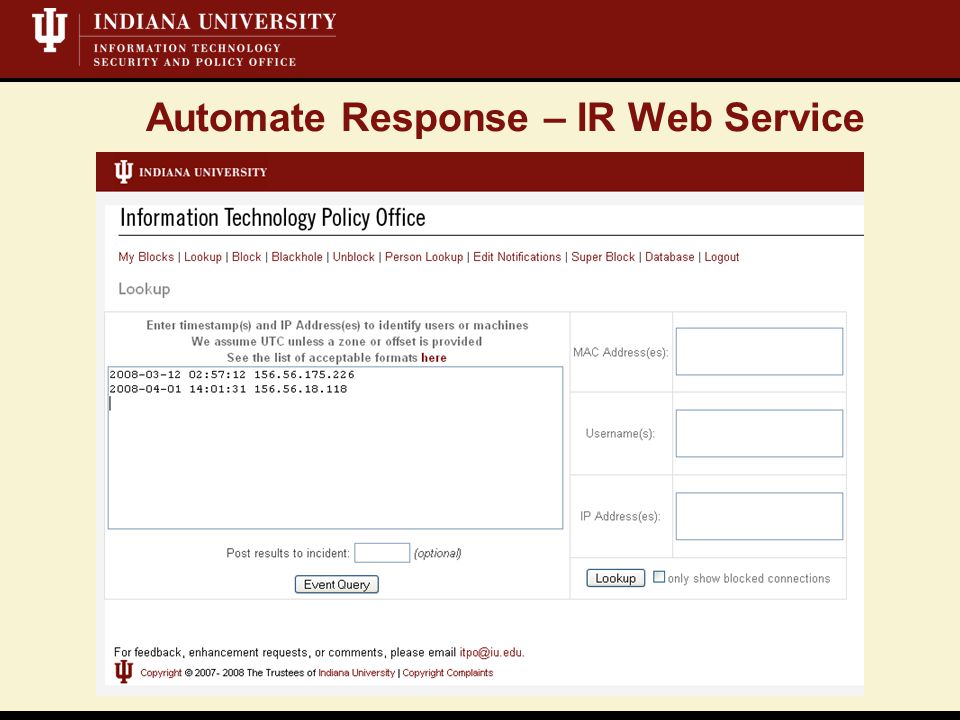Email itpo@iu.edu link
The image size is (960, 720).
pyautogui.click(x=491, y=653)
